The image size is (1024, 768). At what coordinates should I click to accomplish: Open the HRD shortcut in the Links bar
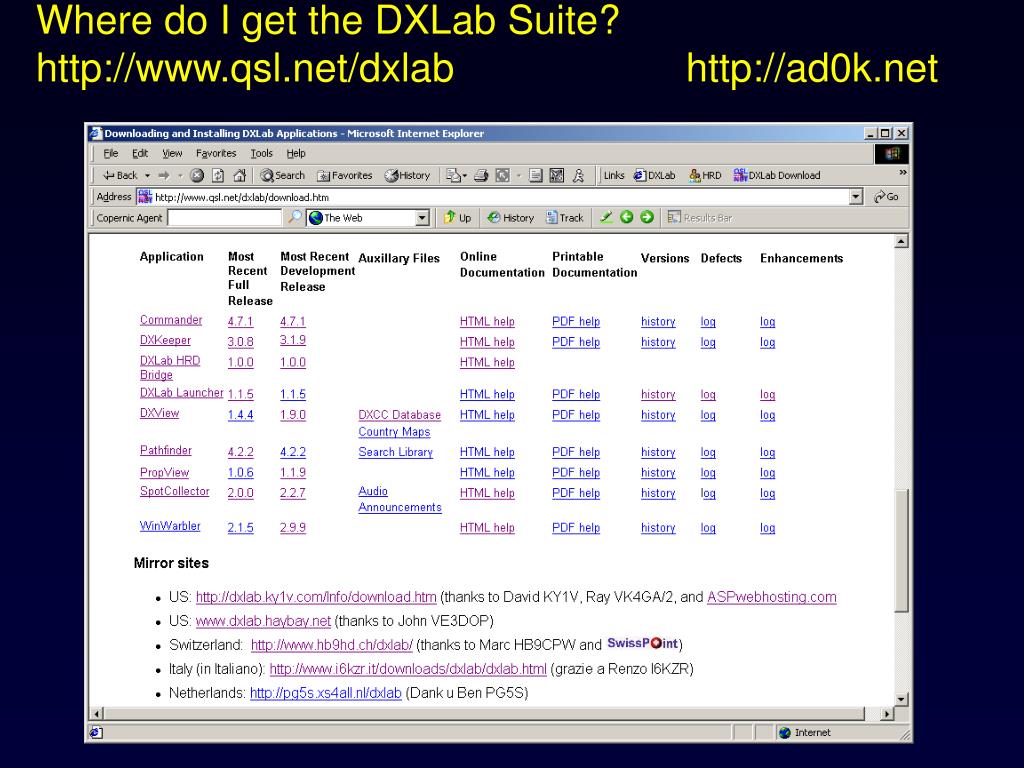[705, 175]
